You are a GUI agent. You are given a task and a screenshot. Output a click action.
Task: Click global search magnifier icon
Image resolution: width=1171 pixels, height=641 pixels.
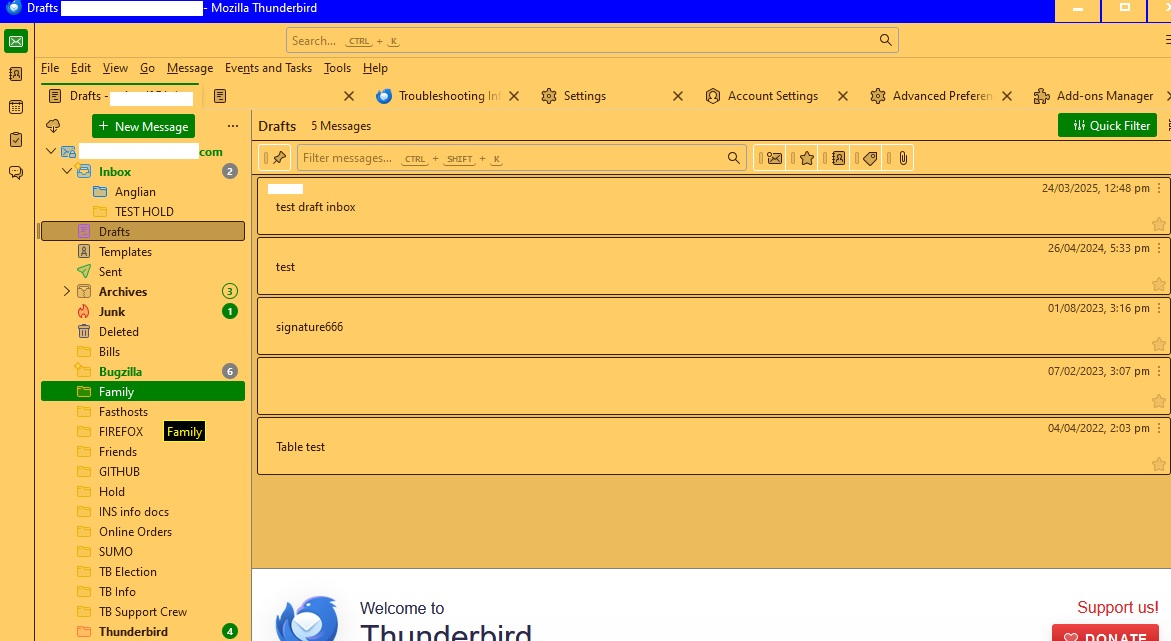coord(886,40)
